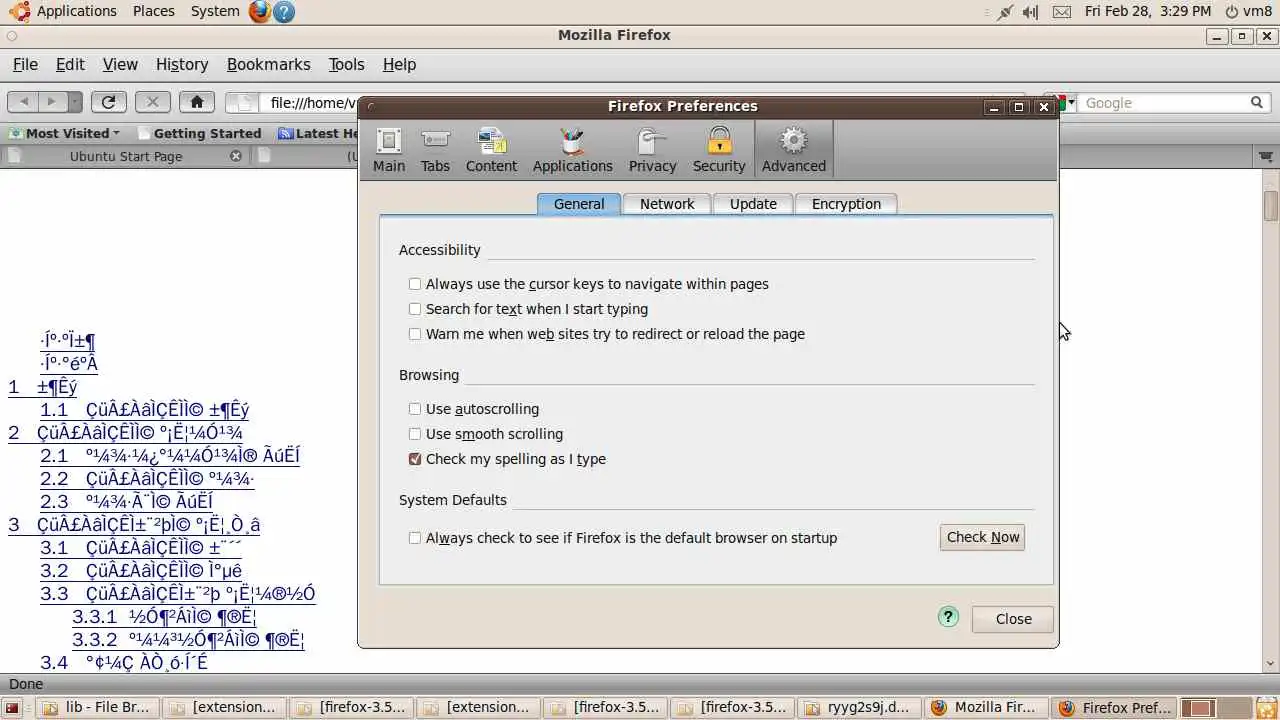Enable 'Search for text when I start typing'

pos(415,309)
